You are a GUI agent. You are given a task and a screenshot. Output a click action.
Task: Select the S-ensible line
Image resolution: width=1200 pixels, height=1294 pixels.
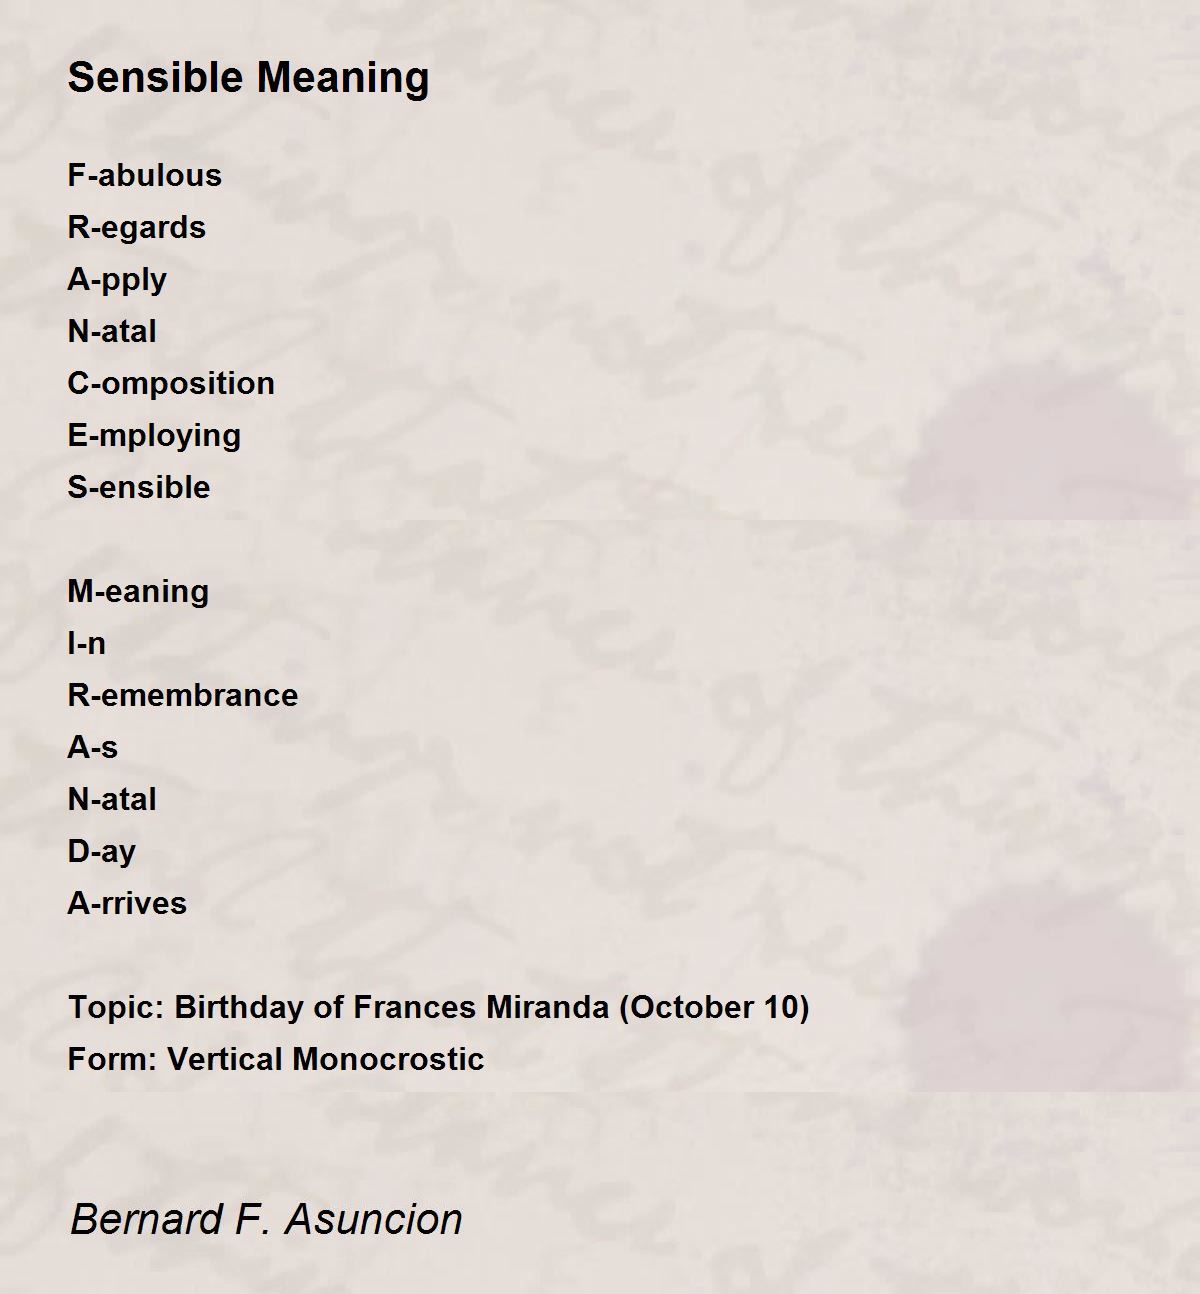[x=139, y=487]
